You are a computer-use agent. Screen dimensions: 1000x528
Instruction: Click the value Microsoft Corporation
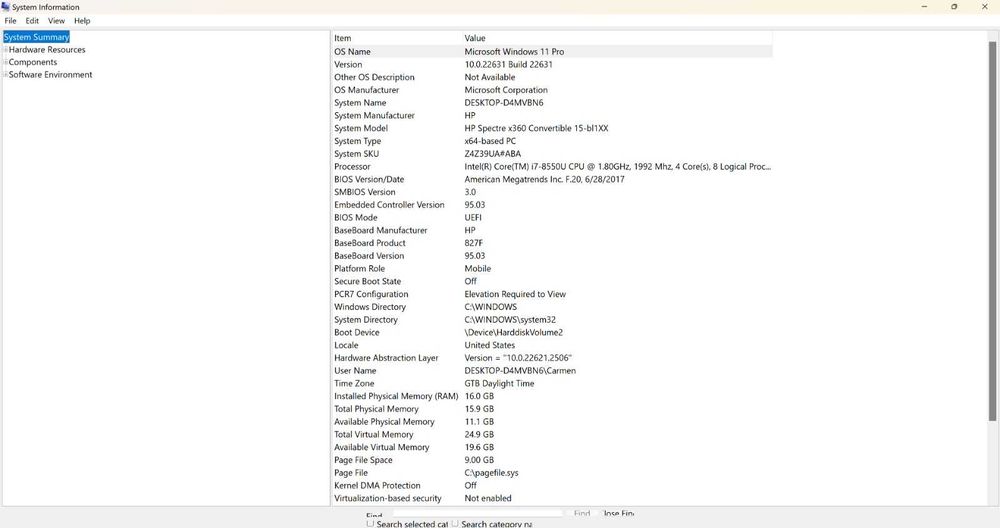point(506,90)
